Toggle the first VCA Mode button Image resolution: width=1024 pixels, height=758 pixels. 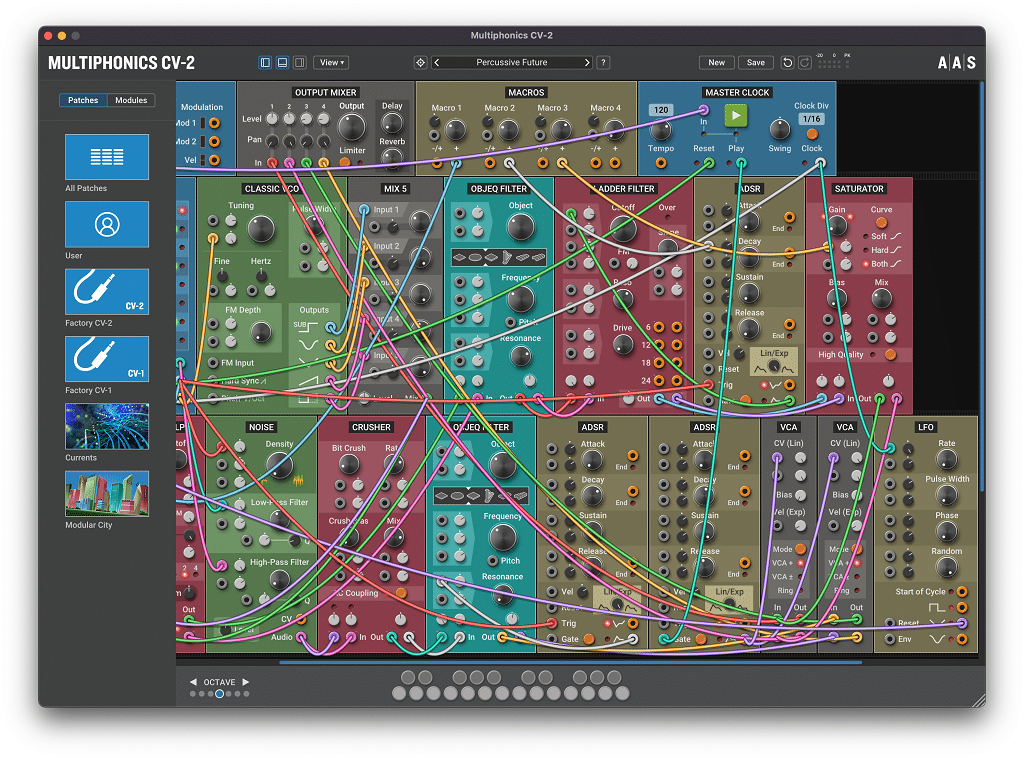point(800,549)
